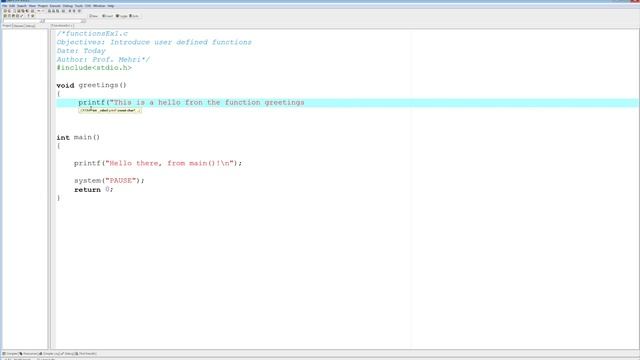The image size is (640, 360).
Task: Open the Execute menu
Action: click(55, 6)
